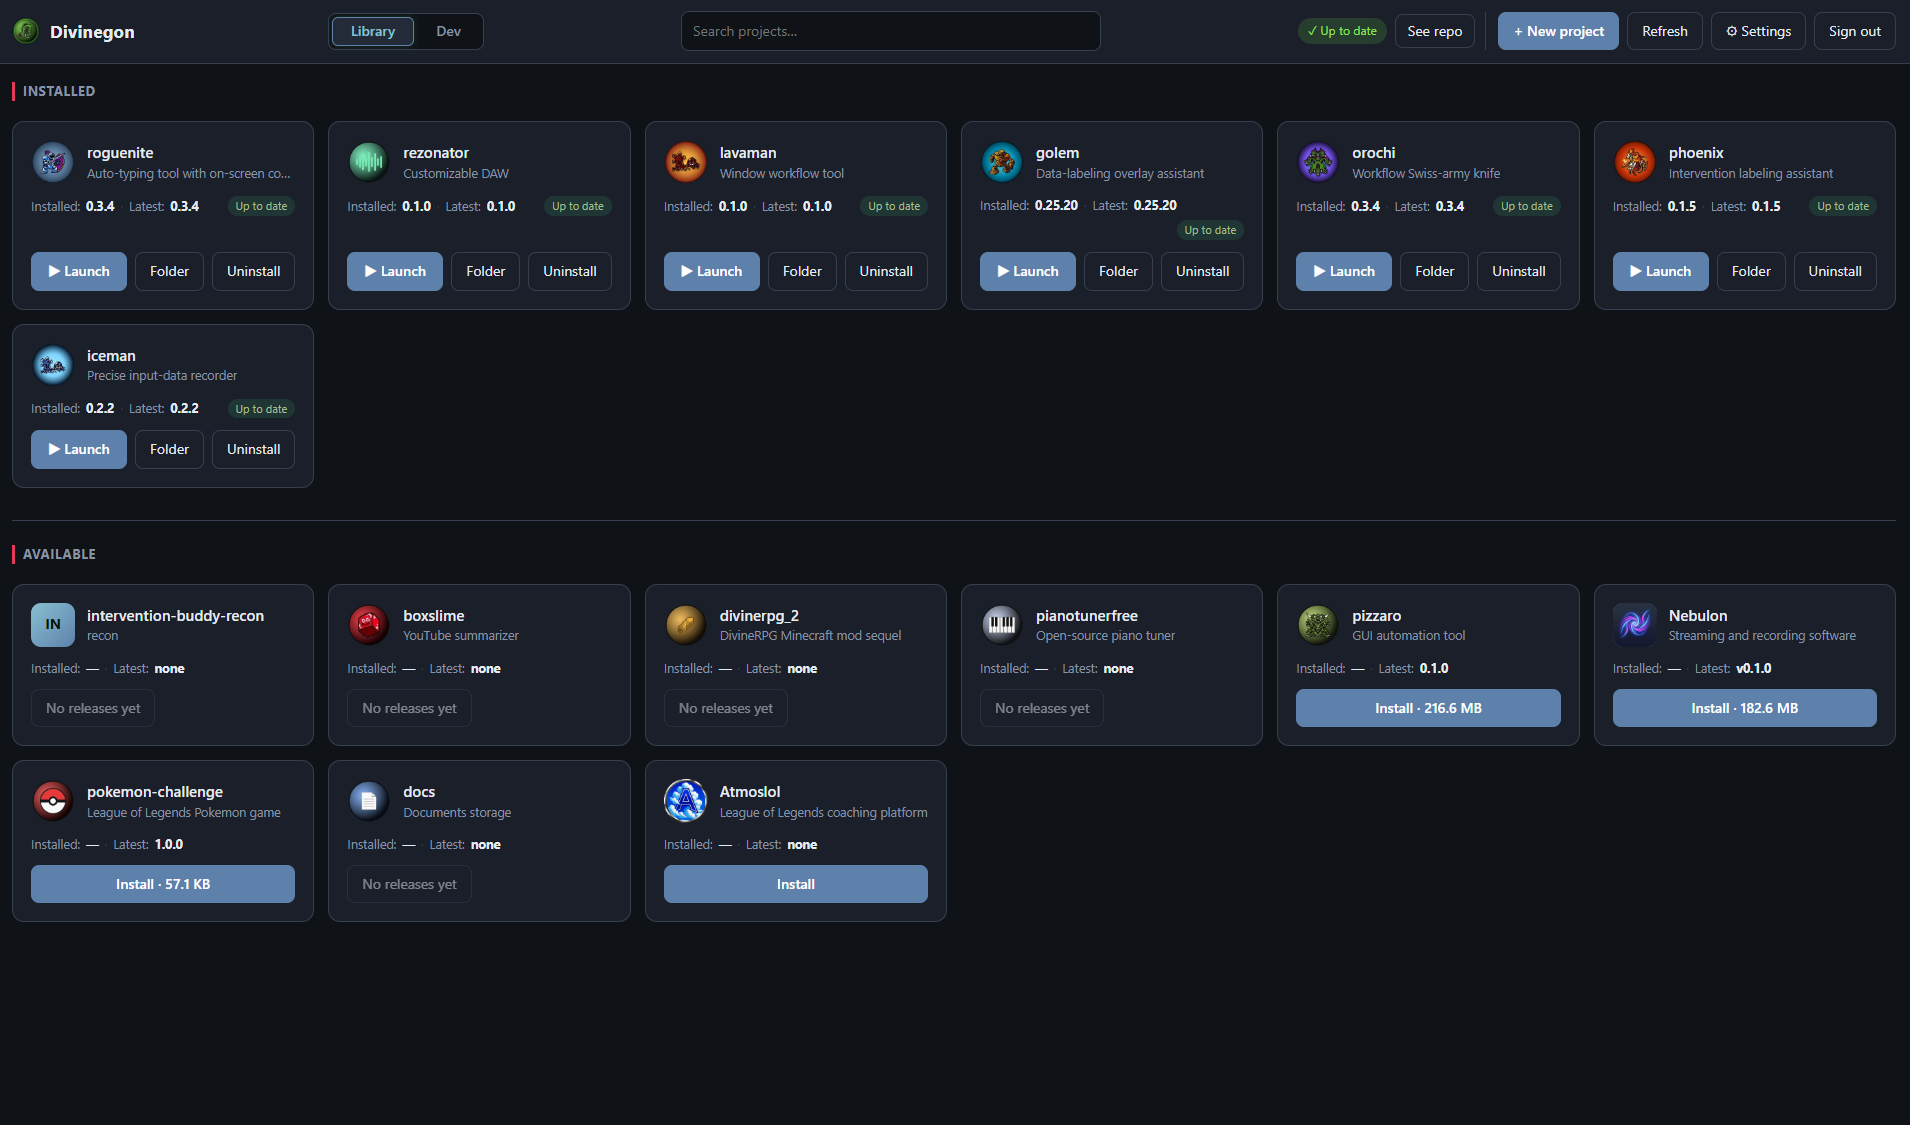Screen dimensions: 1910x1125
Task: Click the pokemon-challenge pokeball icon
Action: pos(52,801)
